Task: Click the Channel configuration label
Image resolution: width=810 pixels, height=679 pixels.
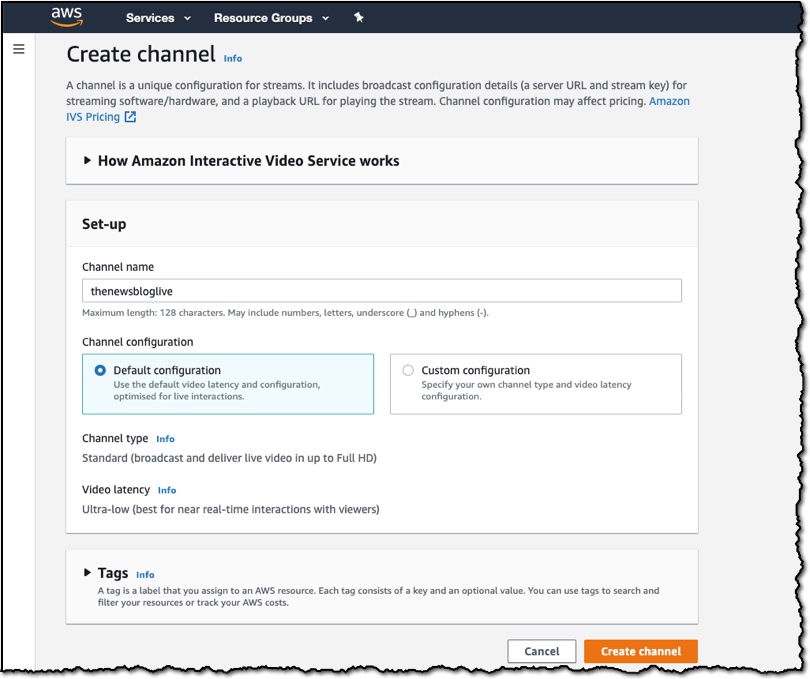Action: click(137, 342)
